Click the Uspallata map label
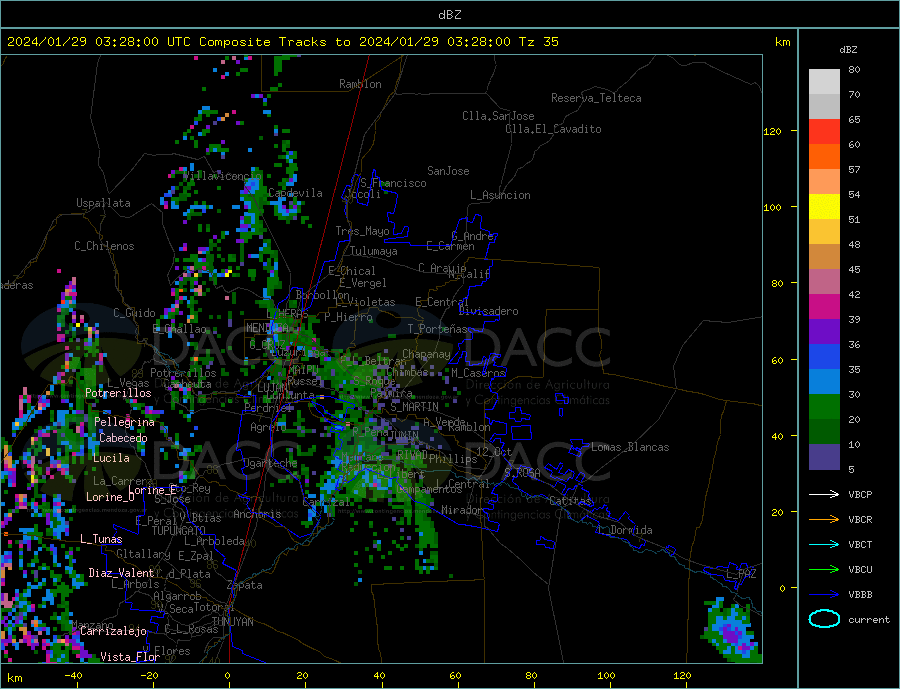This screenshot has height=689, width=900. pyautogui.click(x=103, y=203)
